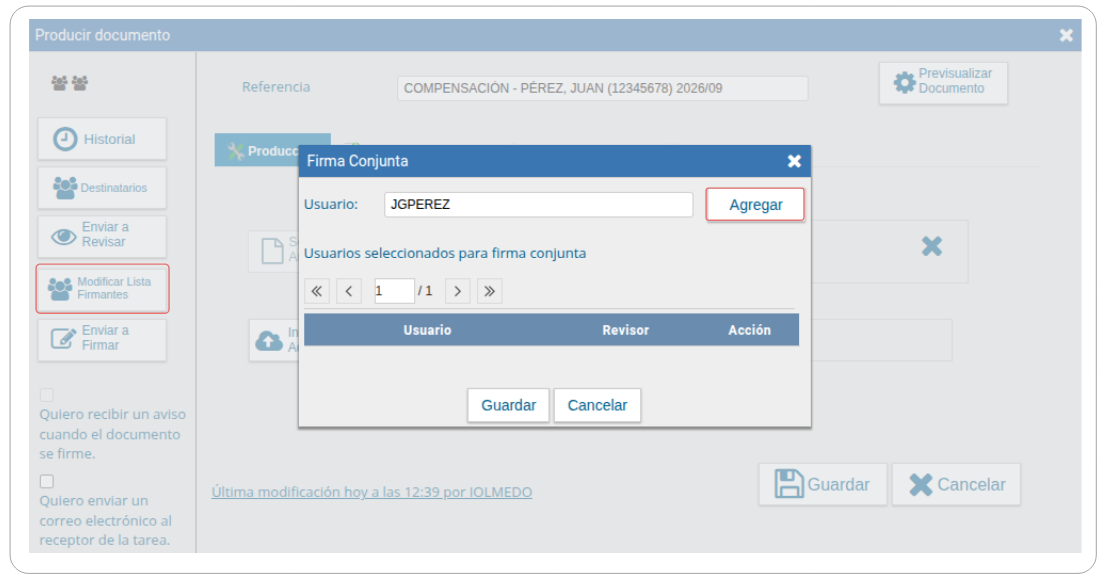Add the user with Agregar
This screenshot has width=1106, height=584.
(755, 205)
